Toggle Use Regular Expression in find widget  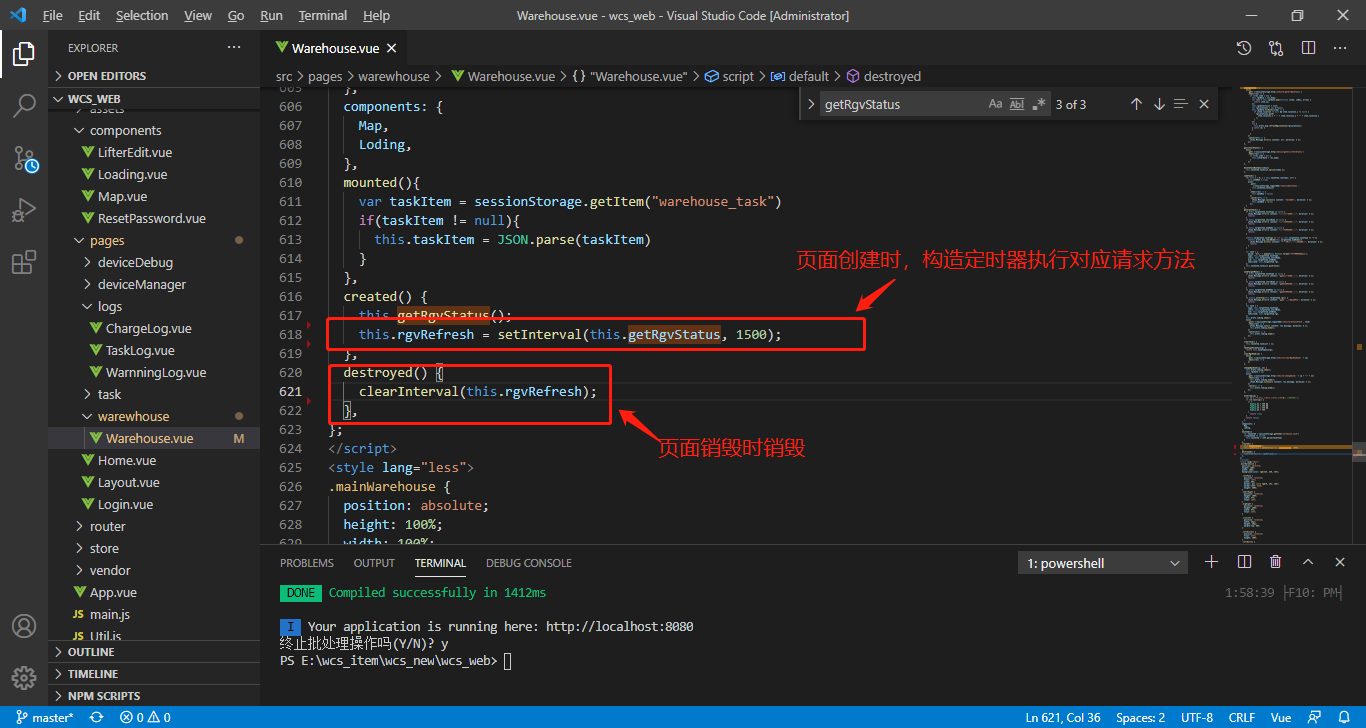pyautogui.click(x=1039, y=104)
